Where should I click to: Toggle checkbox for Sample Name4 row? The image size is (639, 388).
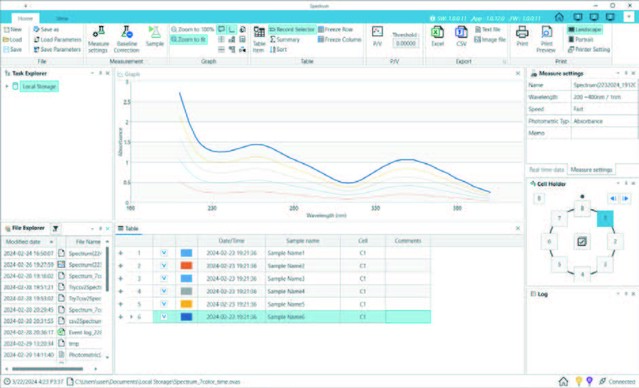164,291
